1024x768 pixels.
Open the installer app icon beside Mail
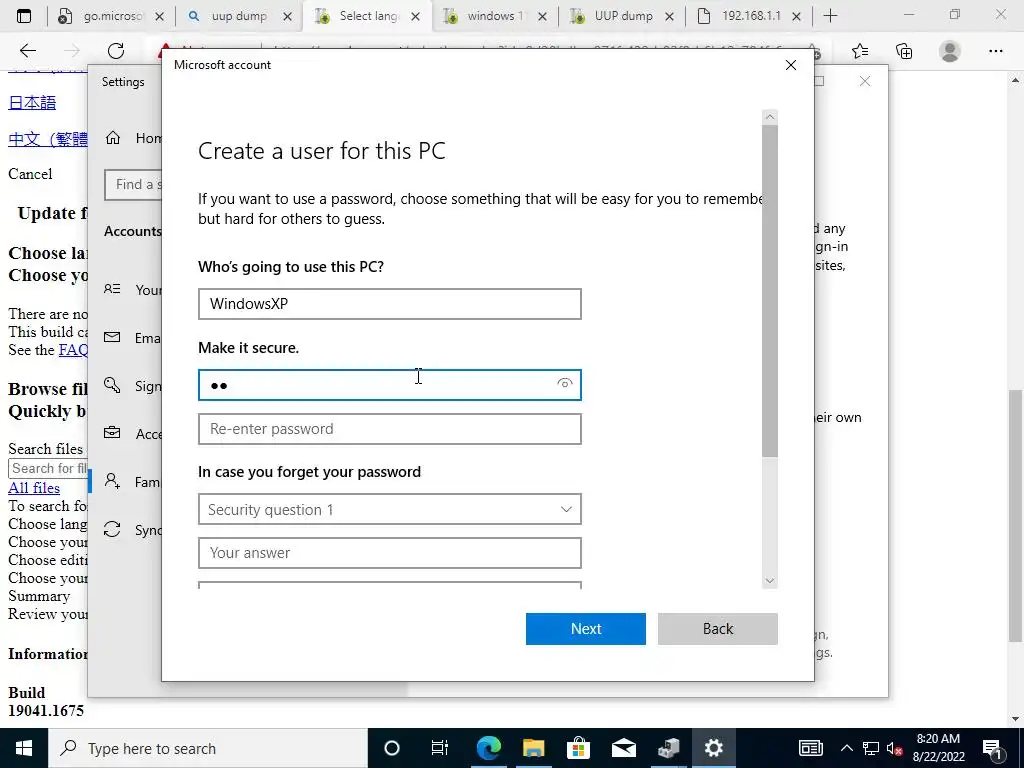(x=669, y=748)
